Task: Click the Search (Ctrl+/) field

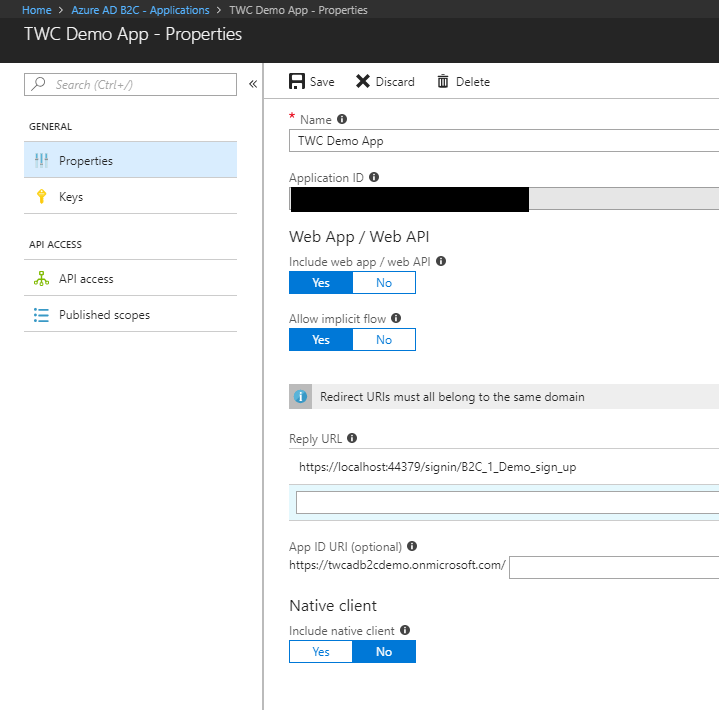Action: [130, 84]
